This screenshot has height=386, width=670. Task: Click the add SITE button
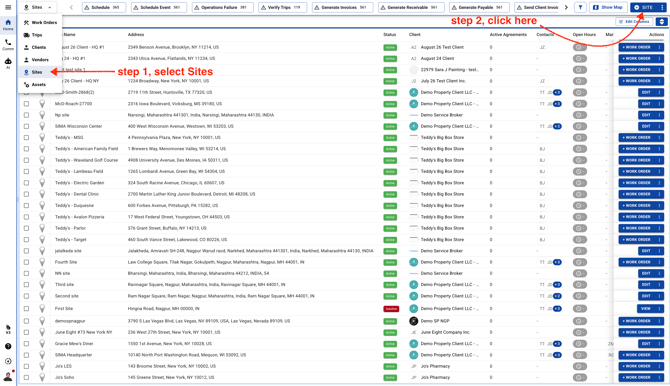tap(644, 7)
